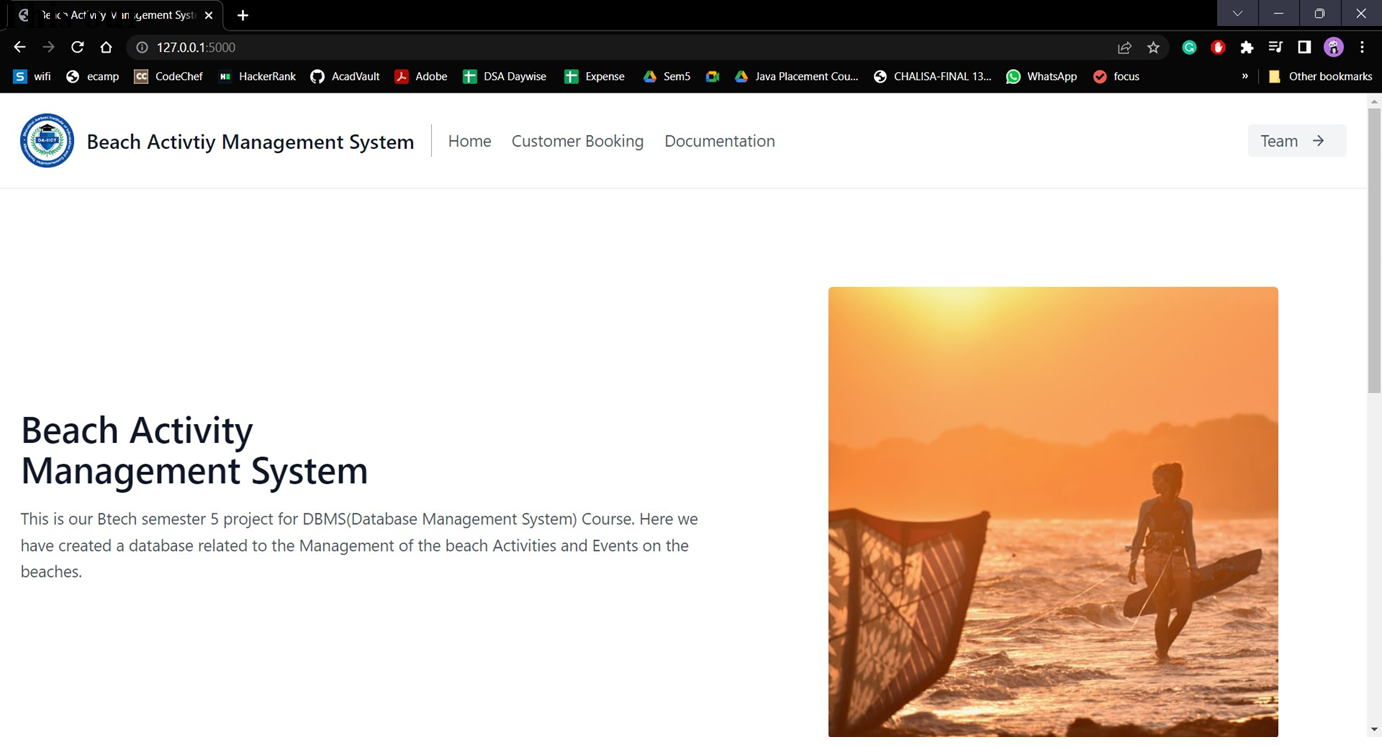The width and height of the screenshot is (1382, 747).
Task: Click the share icon in the address bar
Action: [x=1124, y=47]
